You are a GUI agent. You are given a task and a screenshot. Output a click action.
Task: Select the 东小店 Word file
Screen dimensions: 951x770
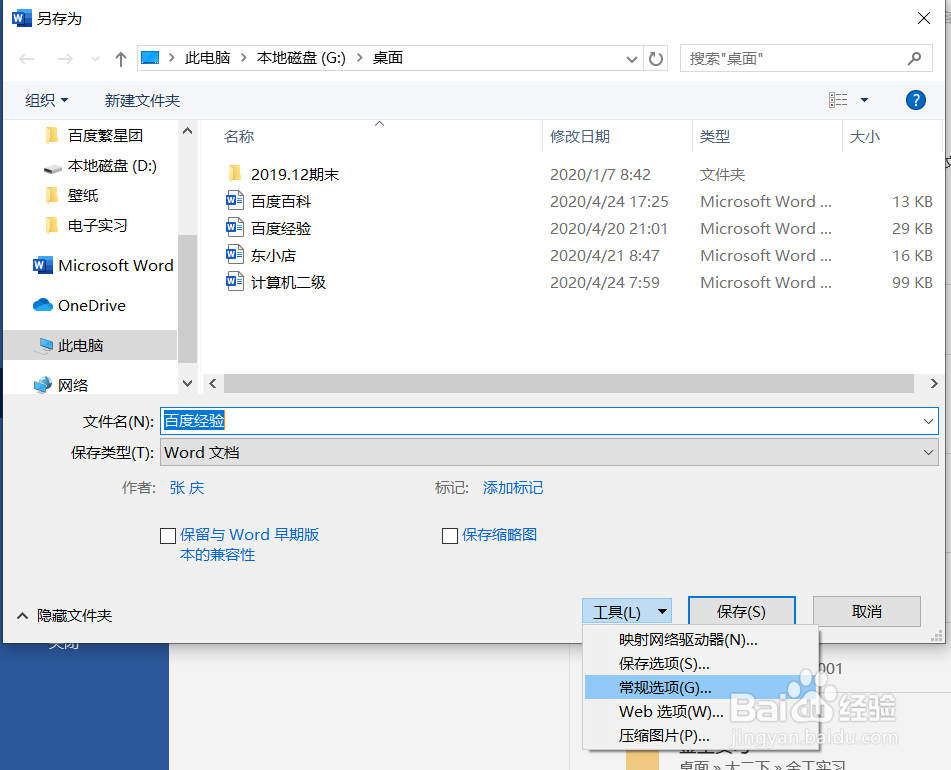pyautogui.click(x=273, y=255)
